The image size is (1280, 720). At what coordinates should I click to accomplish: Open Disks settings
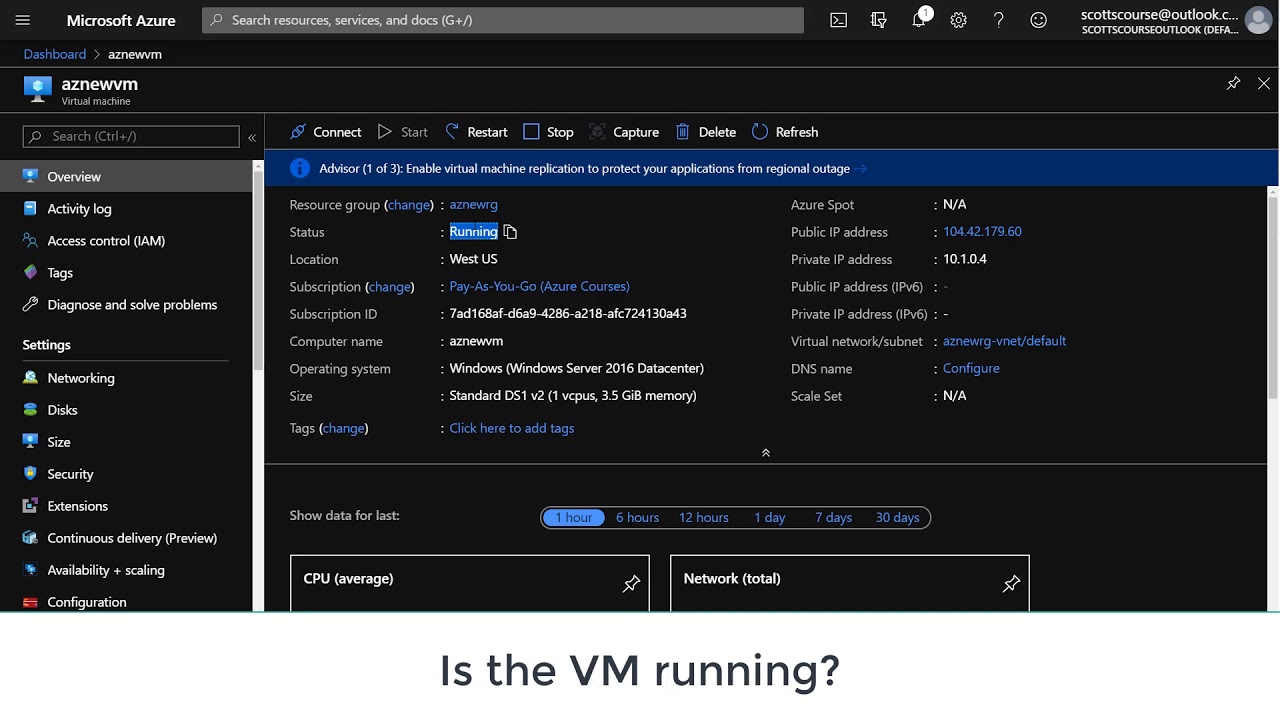pos(126,410)
